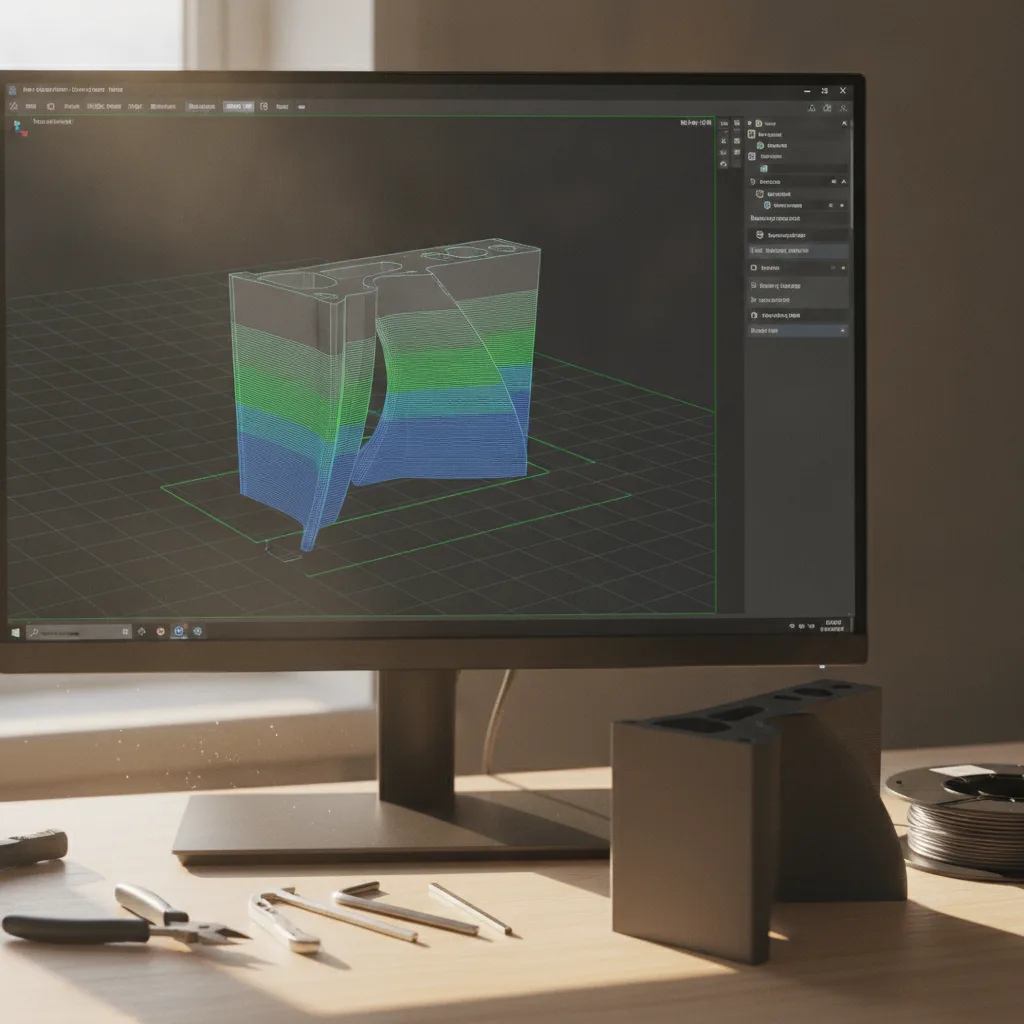The height and width of the screenshot is (1024, 1024).
Task: Click the side panel's vertical scrollbar
Action: 851,173
